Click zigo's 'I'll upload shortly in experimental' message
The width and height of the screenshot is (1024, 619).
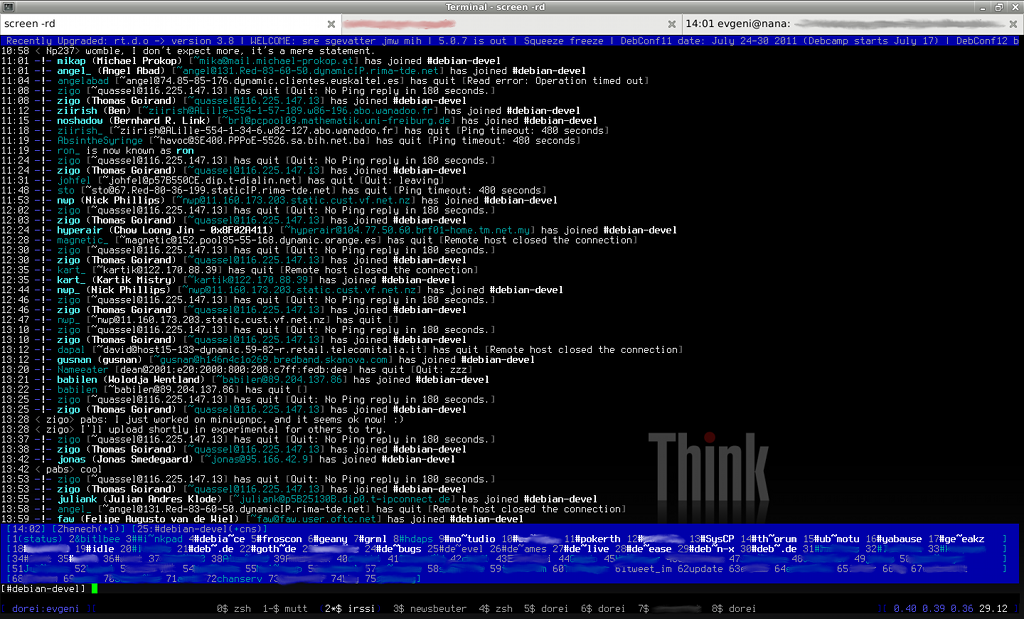point(193,429)
